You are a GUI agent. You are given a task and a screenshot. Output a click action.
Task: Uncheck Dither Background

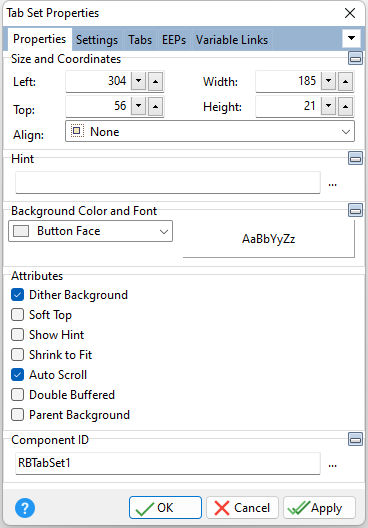[x=18, y=295]
